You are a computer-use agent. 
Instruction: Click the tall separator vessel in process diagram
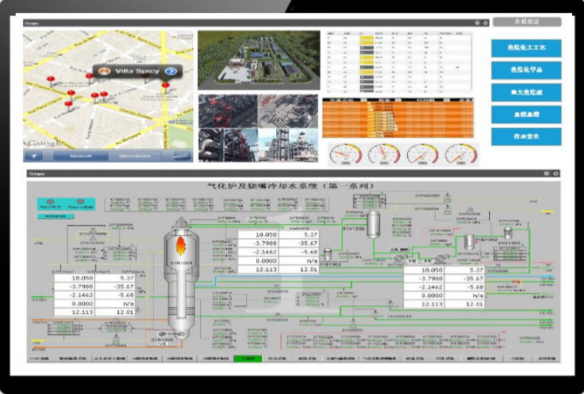point(373,224)
